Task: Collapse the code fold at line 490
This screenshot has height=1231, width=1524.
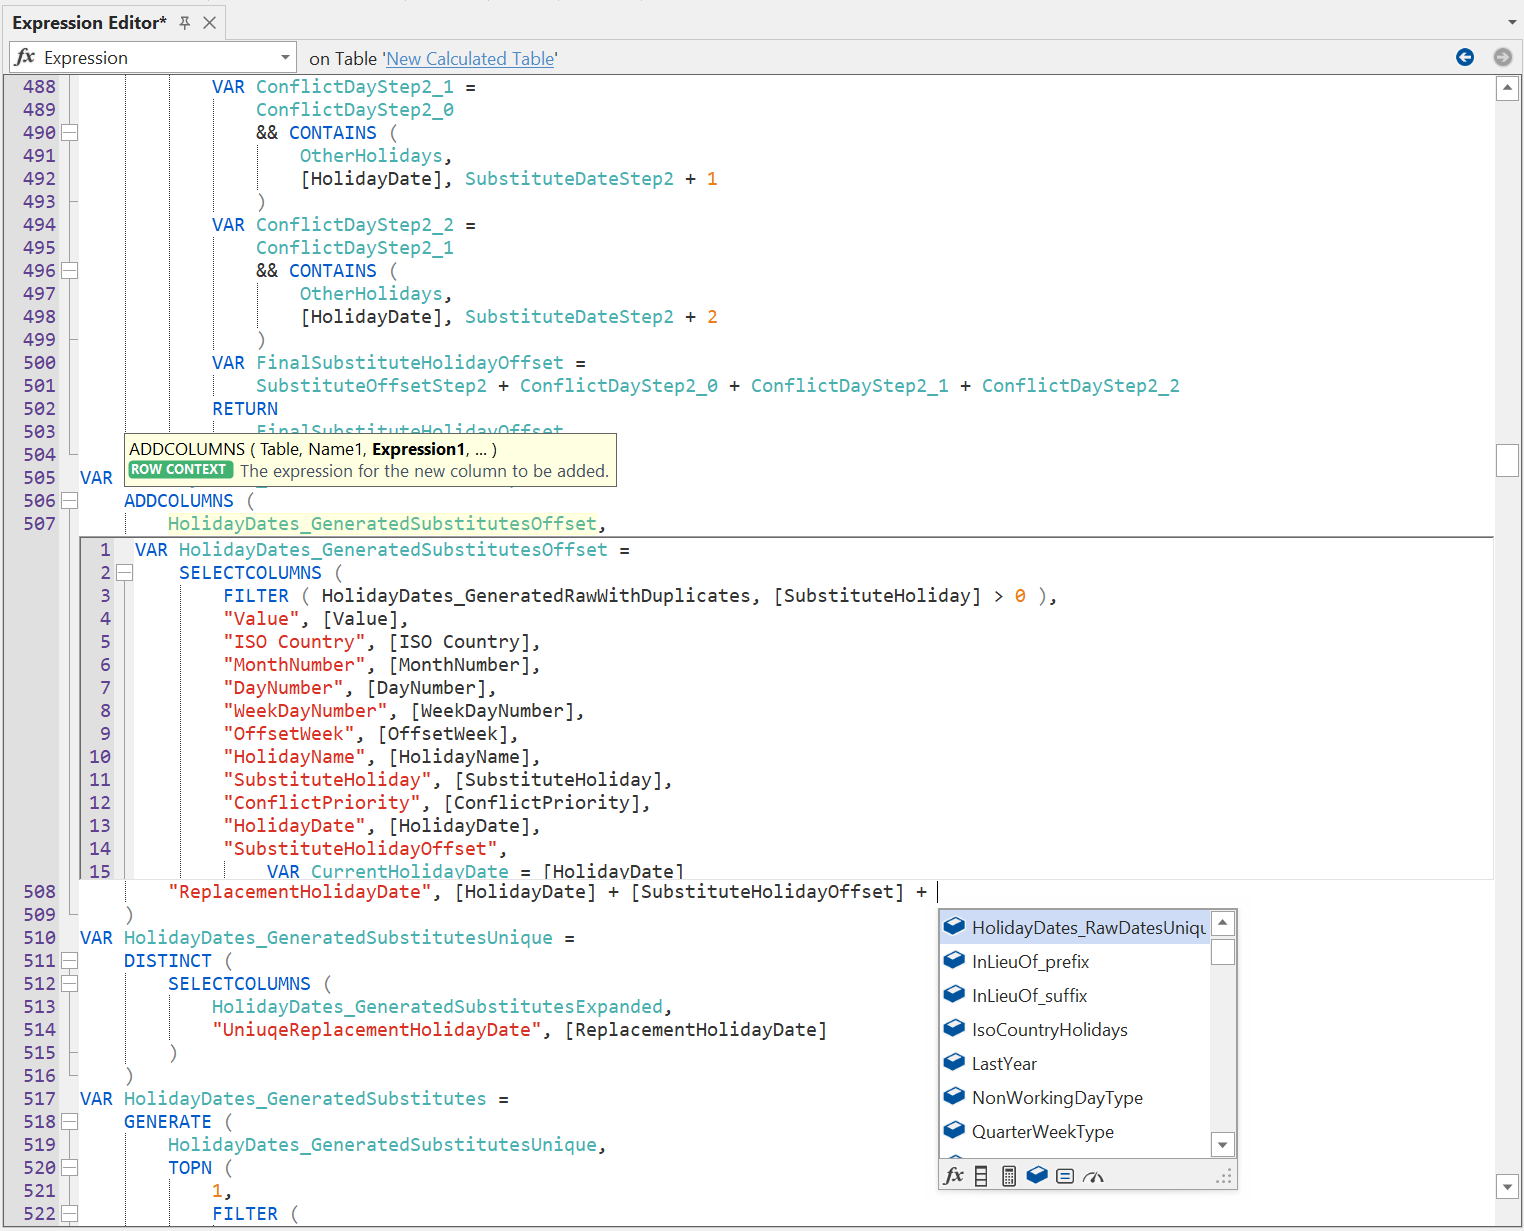Action: pos(69,132)
